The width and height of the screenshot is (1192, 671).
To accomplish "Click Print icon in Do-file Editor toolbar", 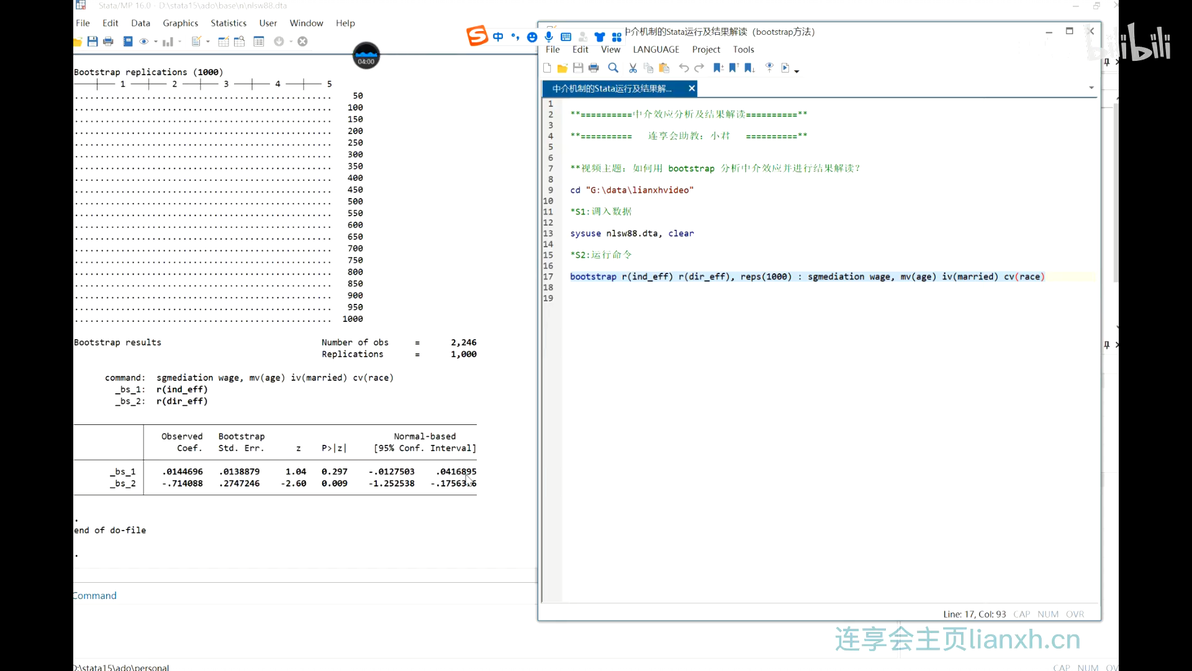I will click(x=594, y=68).
